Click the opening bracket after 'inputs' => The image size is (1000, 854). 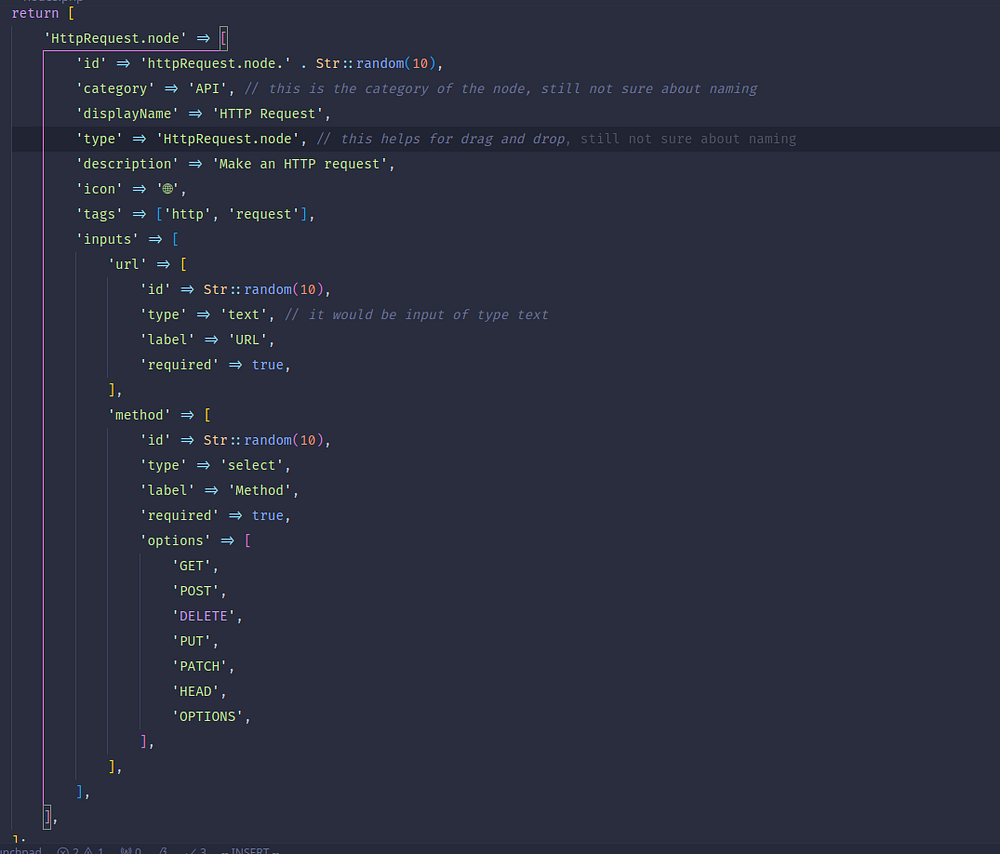click(x=175, y=239)
